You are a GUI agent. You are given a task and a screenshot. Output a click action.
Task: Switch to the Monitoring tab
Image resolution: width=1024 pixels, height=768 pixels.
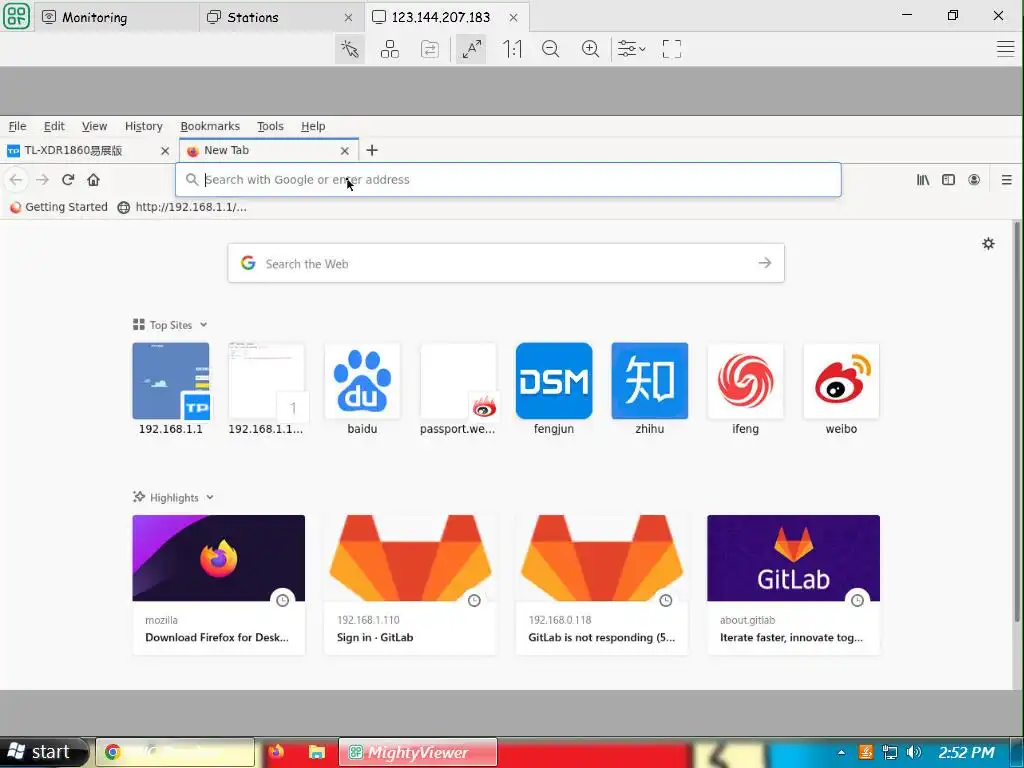[116, 17]
